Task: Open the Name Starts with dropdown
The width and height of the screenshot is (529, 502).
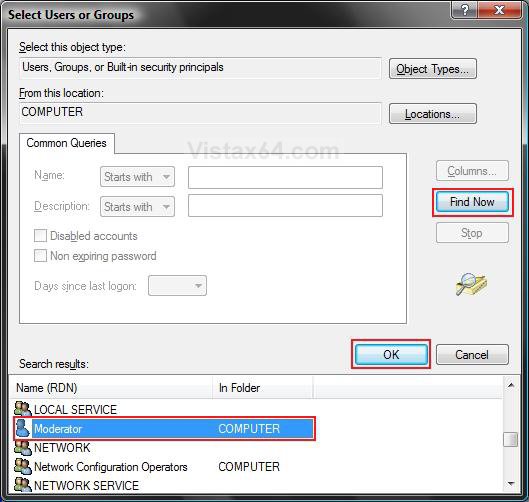Action: tap(137, 177)
